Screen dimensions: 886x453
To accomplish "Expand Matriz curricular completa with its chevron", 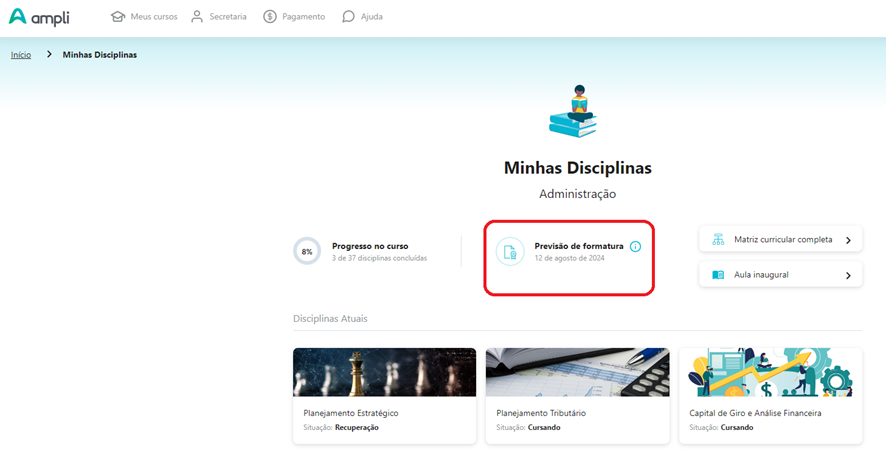I will point(848,240).
